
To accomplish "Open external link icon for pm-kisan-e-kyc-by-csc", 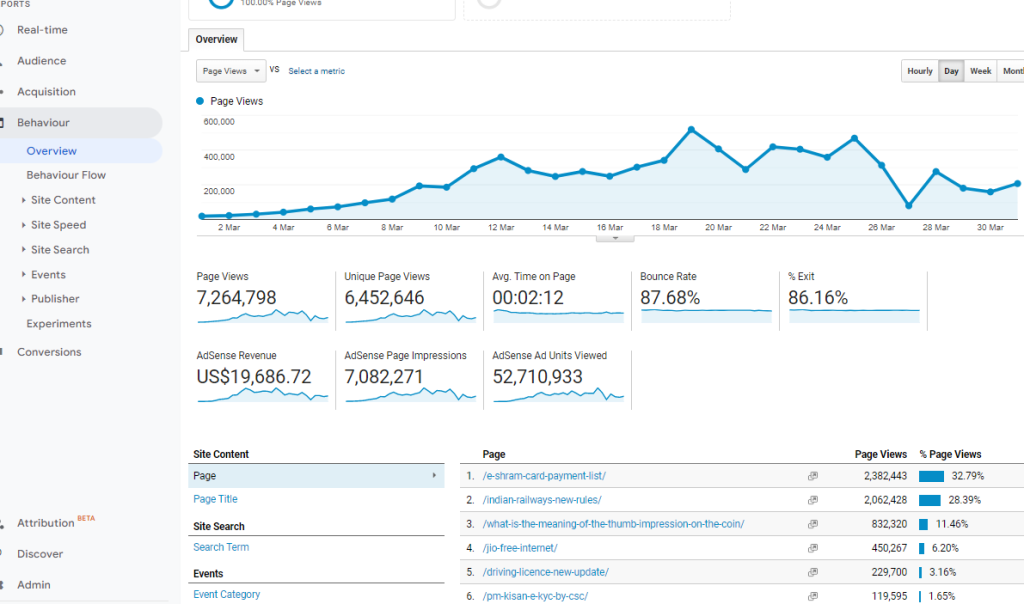I will pyautogui.click(x=813, y=596).
